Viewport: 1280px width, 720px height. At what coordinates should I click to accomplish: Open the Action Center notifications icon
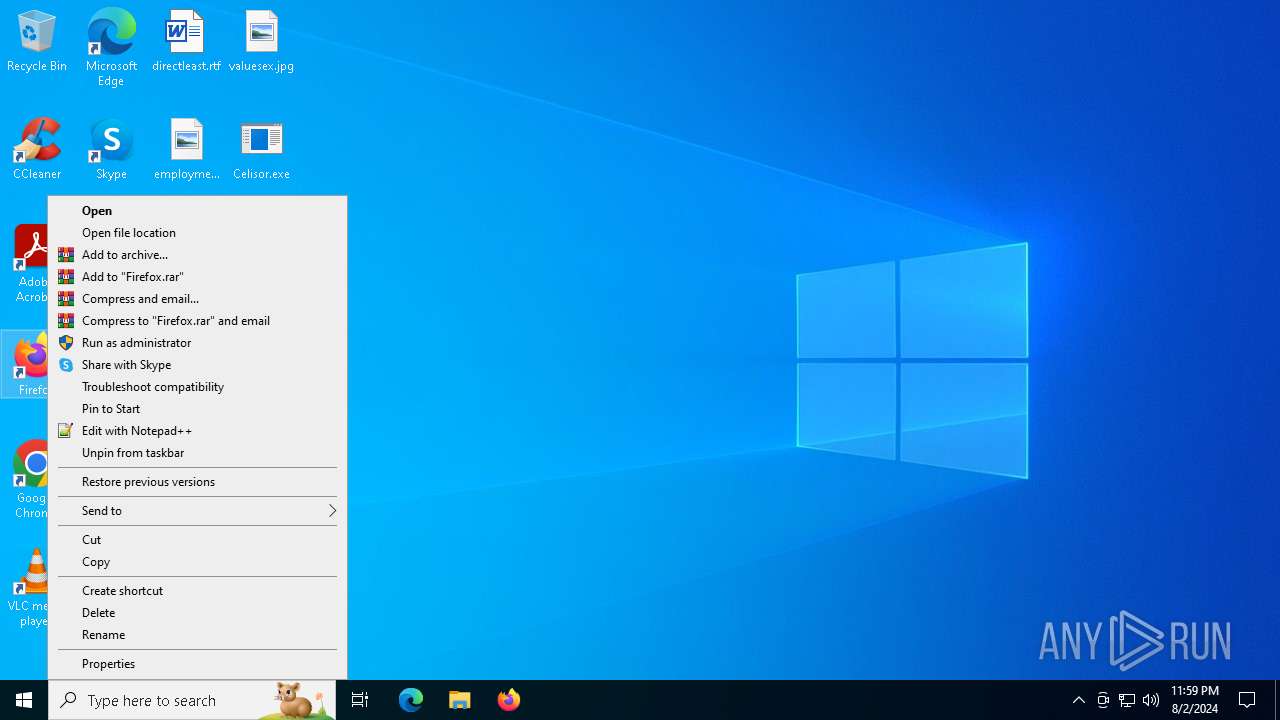[x=1247, y=700]
